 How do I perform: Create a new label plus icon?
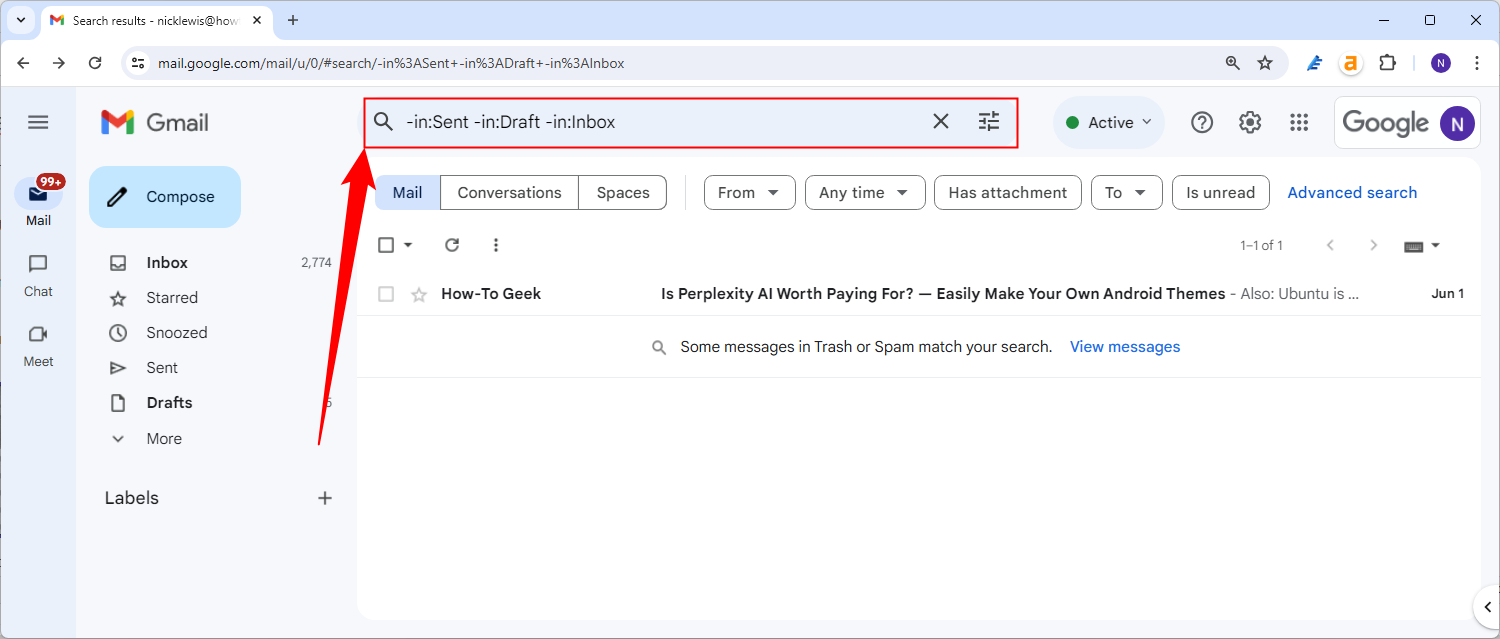coord(325,498)
